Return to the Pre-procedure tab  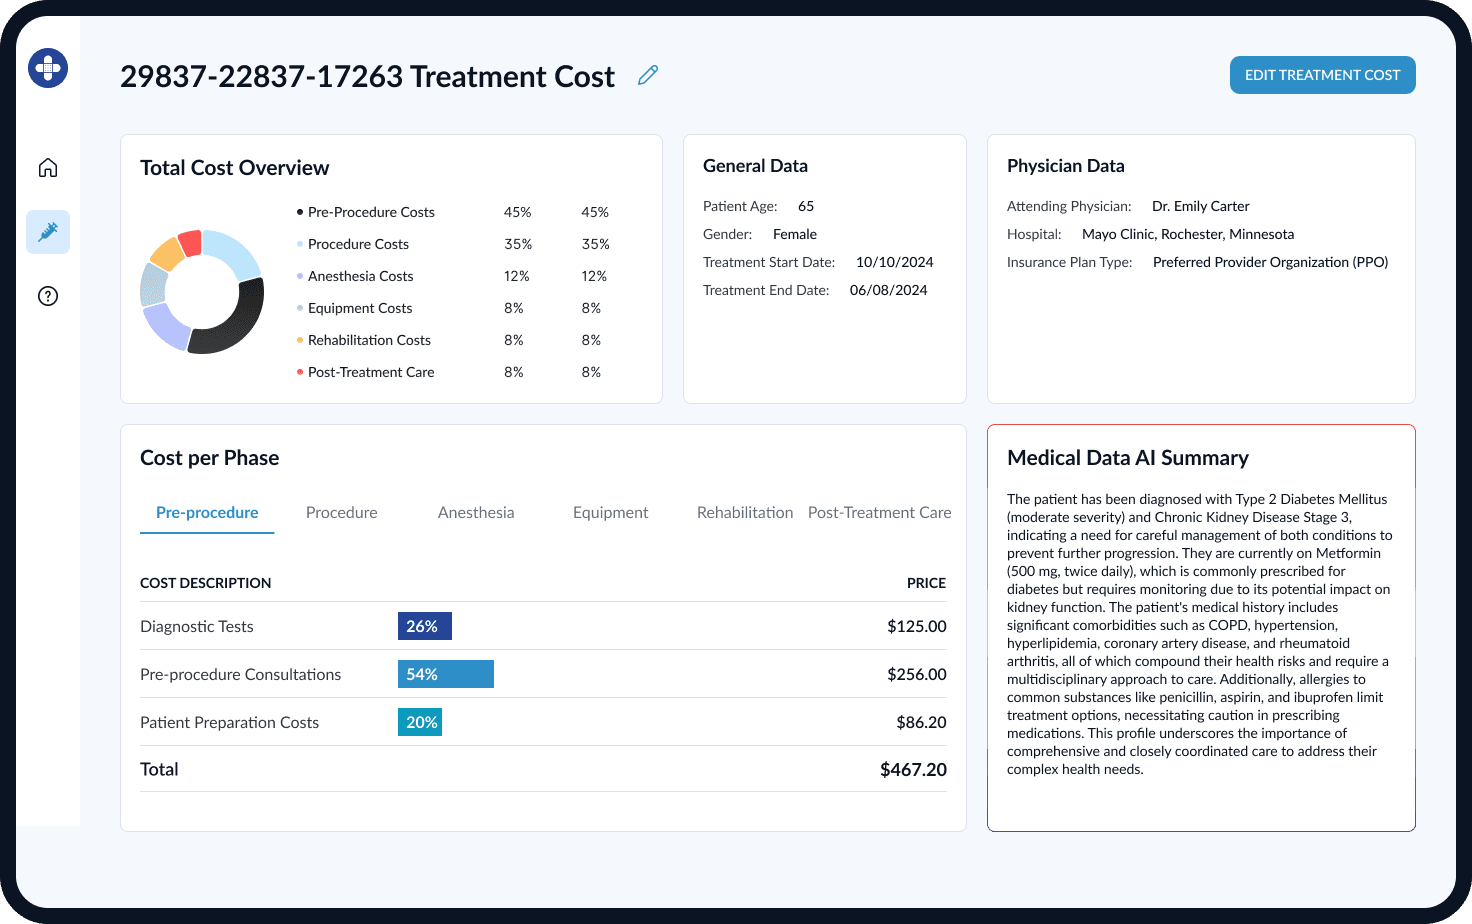tap(207, 512)
